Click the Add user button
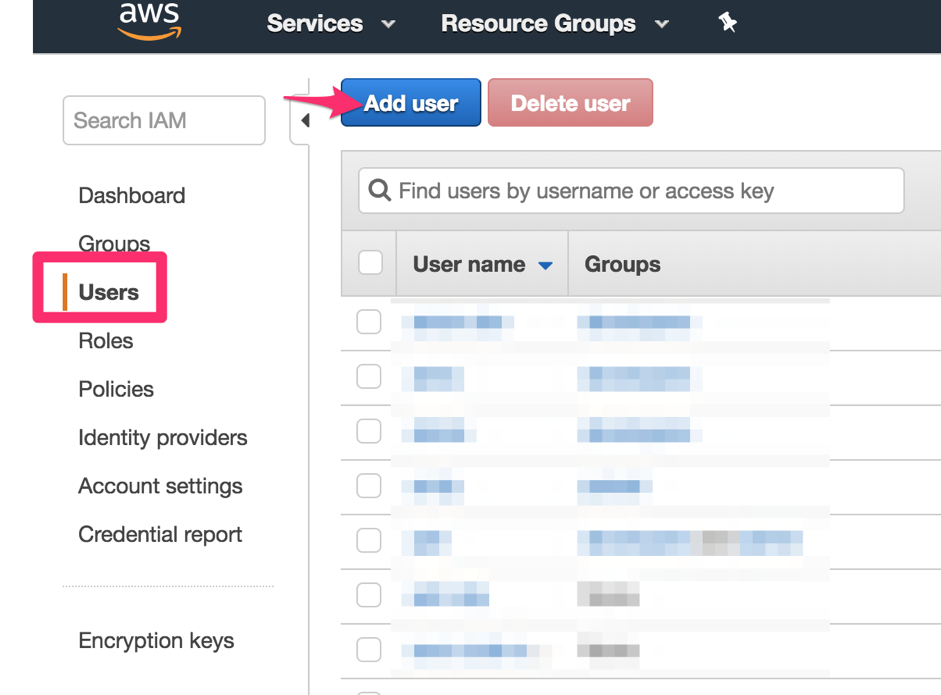Viewport: 941px width, 695px height. pyautogui.click(x=410, y=103)
